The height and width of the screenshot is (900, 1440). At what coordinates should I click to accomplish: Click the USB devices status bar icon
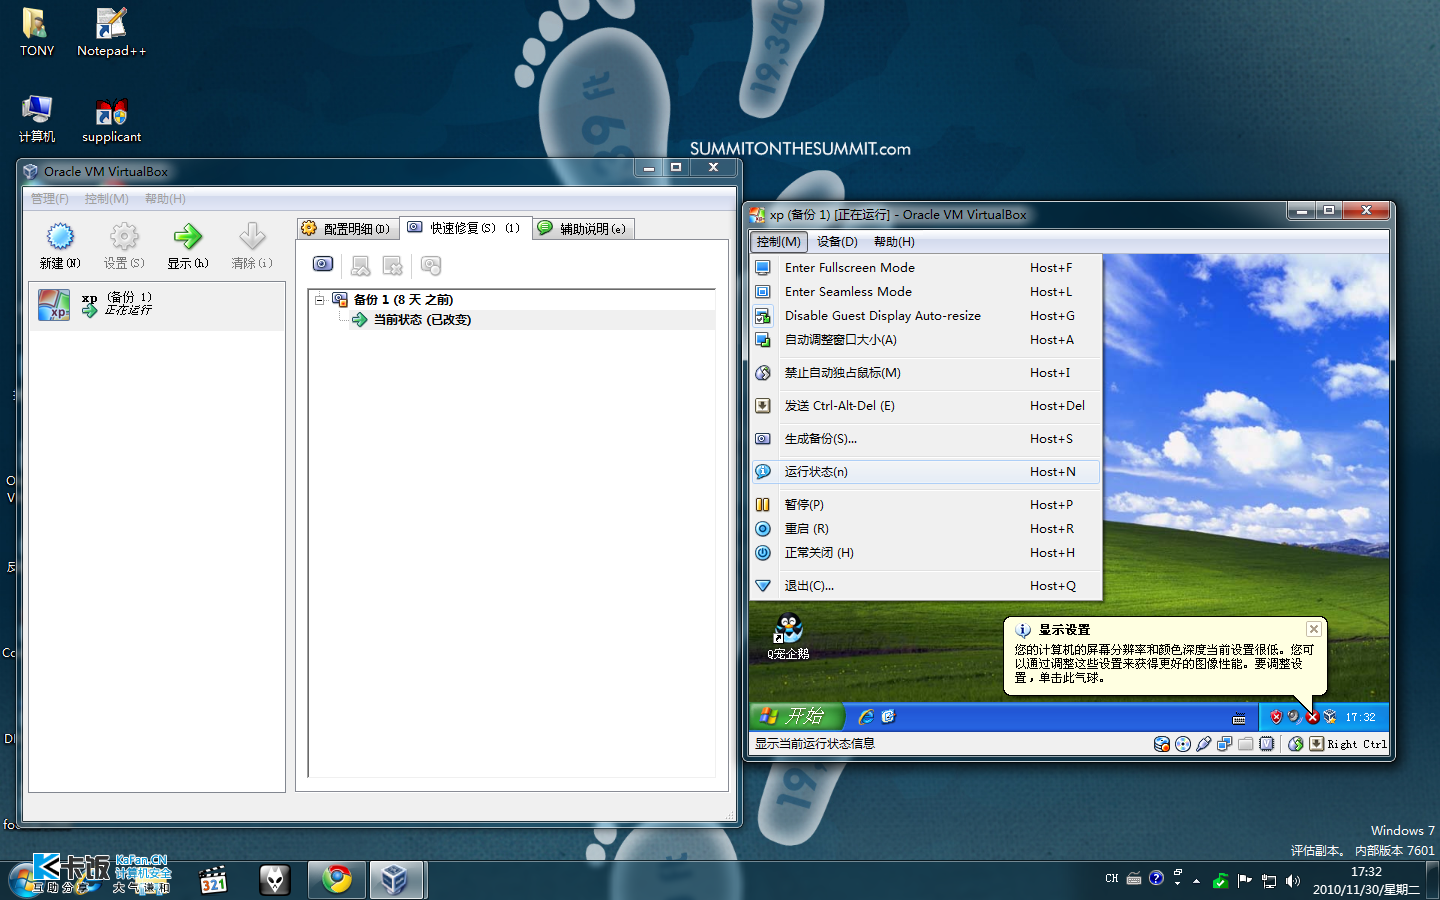click(x=1204, y=744)
